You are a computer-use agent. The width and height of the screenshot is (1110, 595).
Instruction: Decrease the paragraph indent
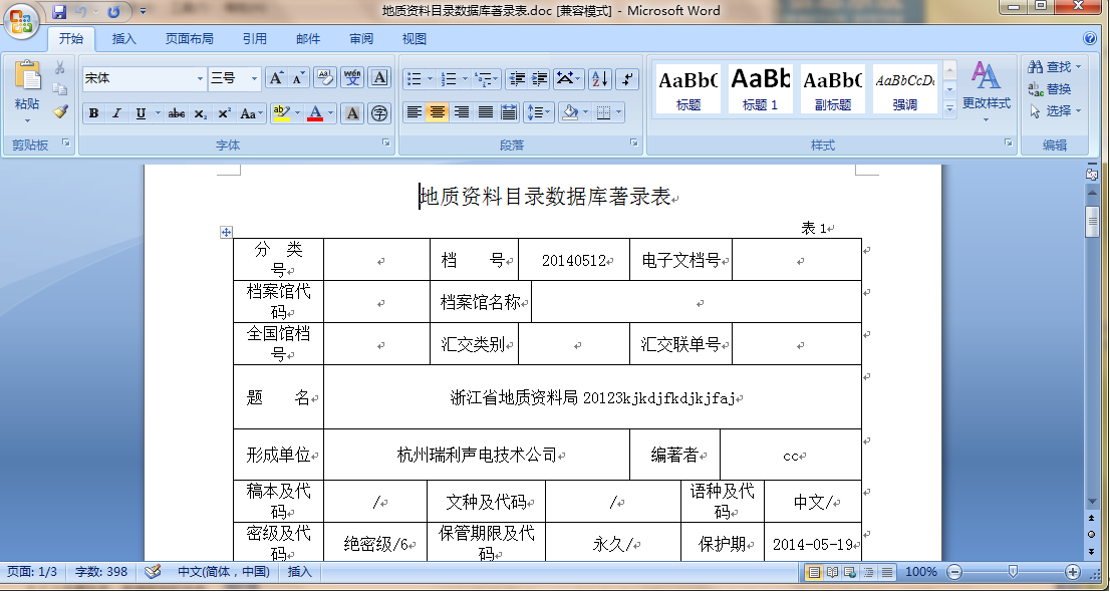click(517, 79)
